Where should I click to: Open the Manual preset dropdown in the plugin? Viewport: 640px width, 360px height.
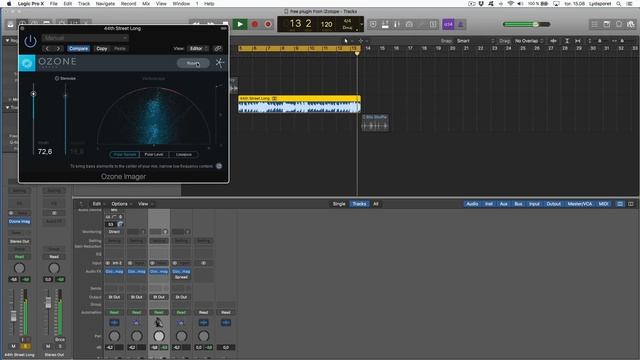pyautogui.click(x=85, y=38)
